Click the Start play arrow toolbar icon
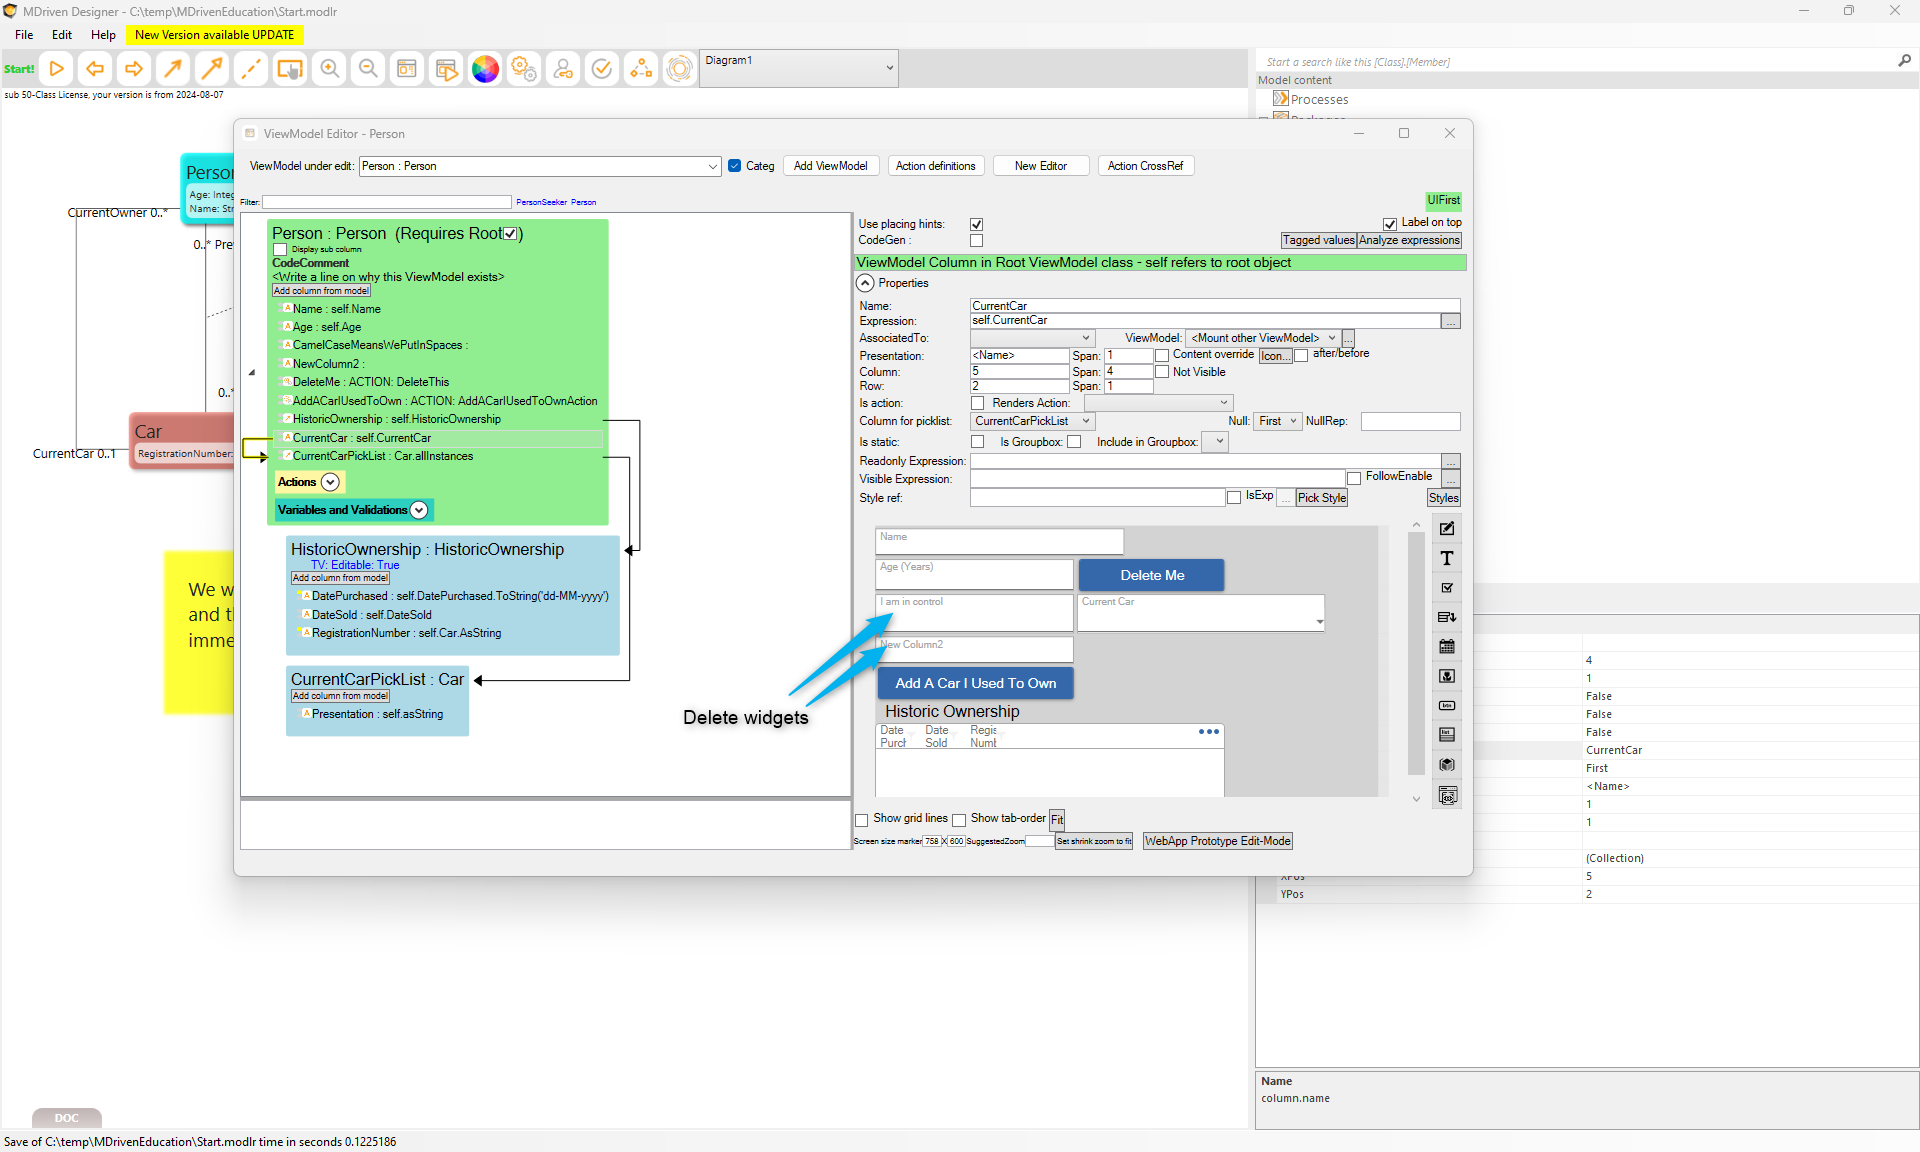Viewport: 1920px width, 1152px height. (57, 69)
